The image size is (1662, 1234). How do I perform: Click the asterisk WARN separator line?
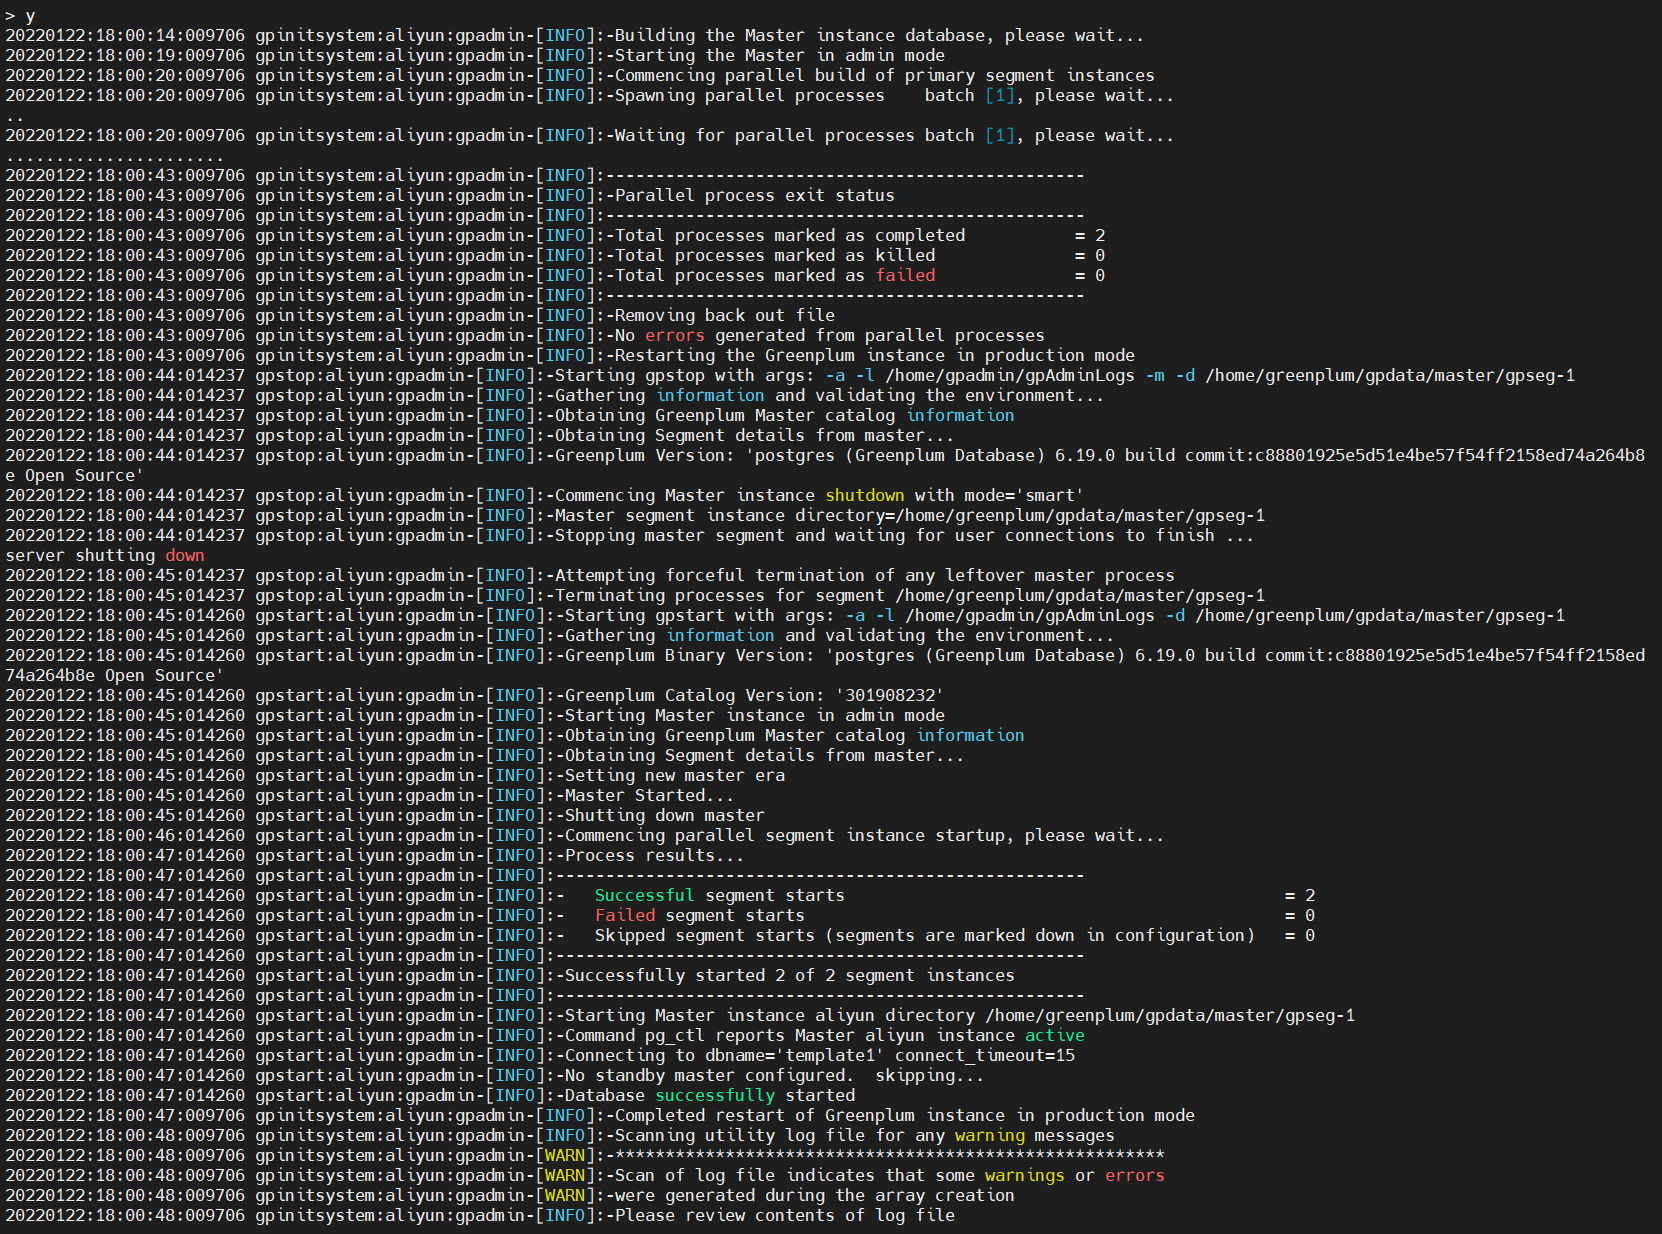pos(585,1156)
